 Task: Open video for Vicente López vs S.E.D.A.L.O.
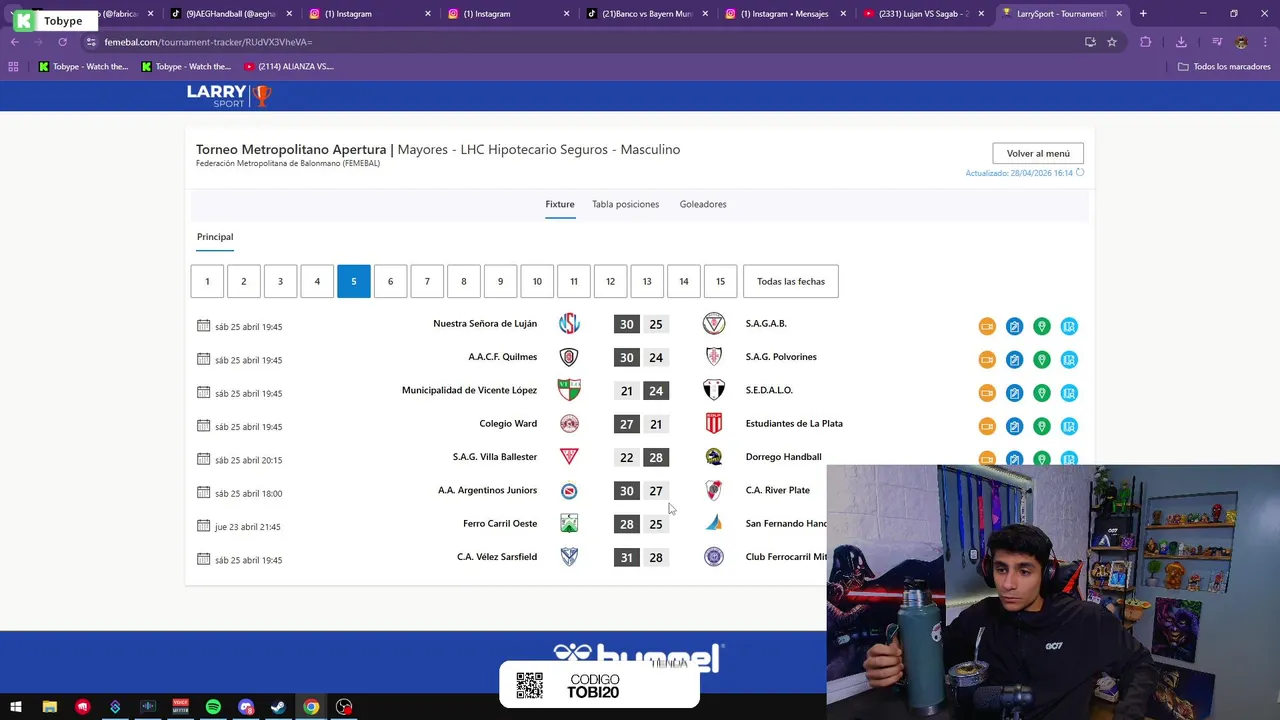987,393
